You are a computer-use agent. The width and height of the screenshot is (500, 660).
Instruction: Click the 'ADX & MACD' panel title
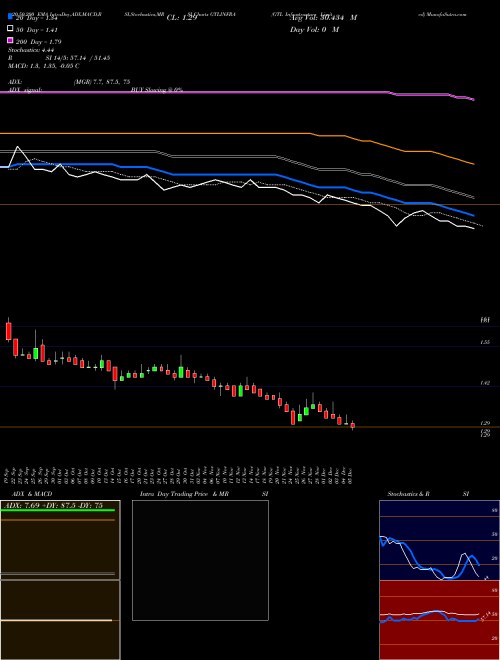point(32,494)
